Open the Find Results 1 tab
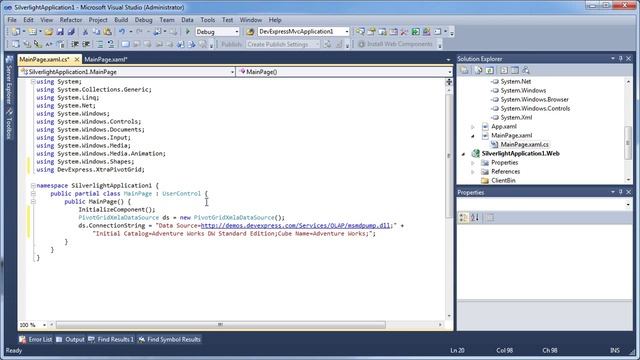 pyautogui.click(x=111, y=339)
